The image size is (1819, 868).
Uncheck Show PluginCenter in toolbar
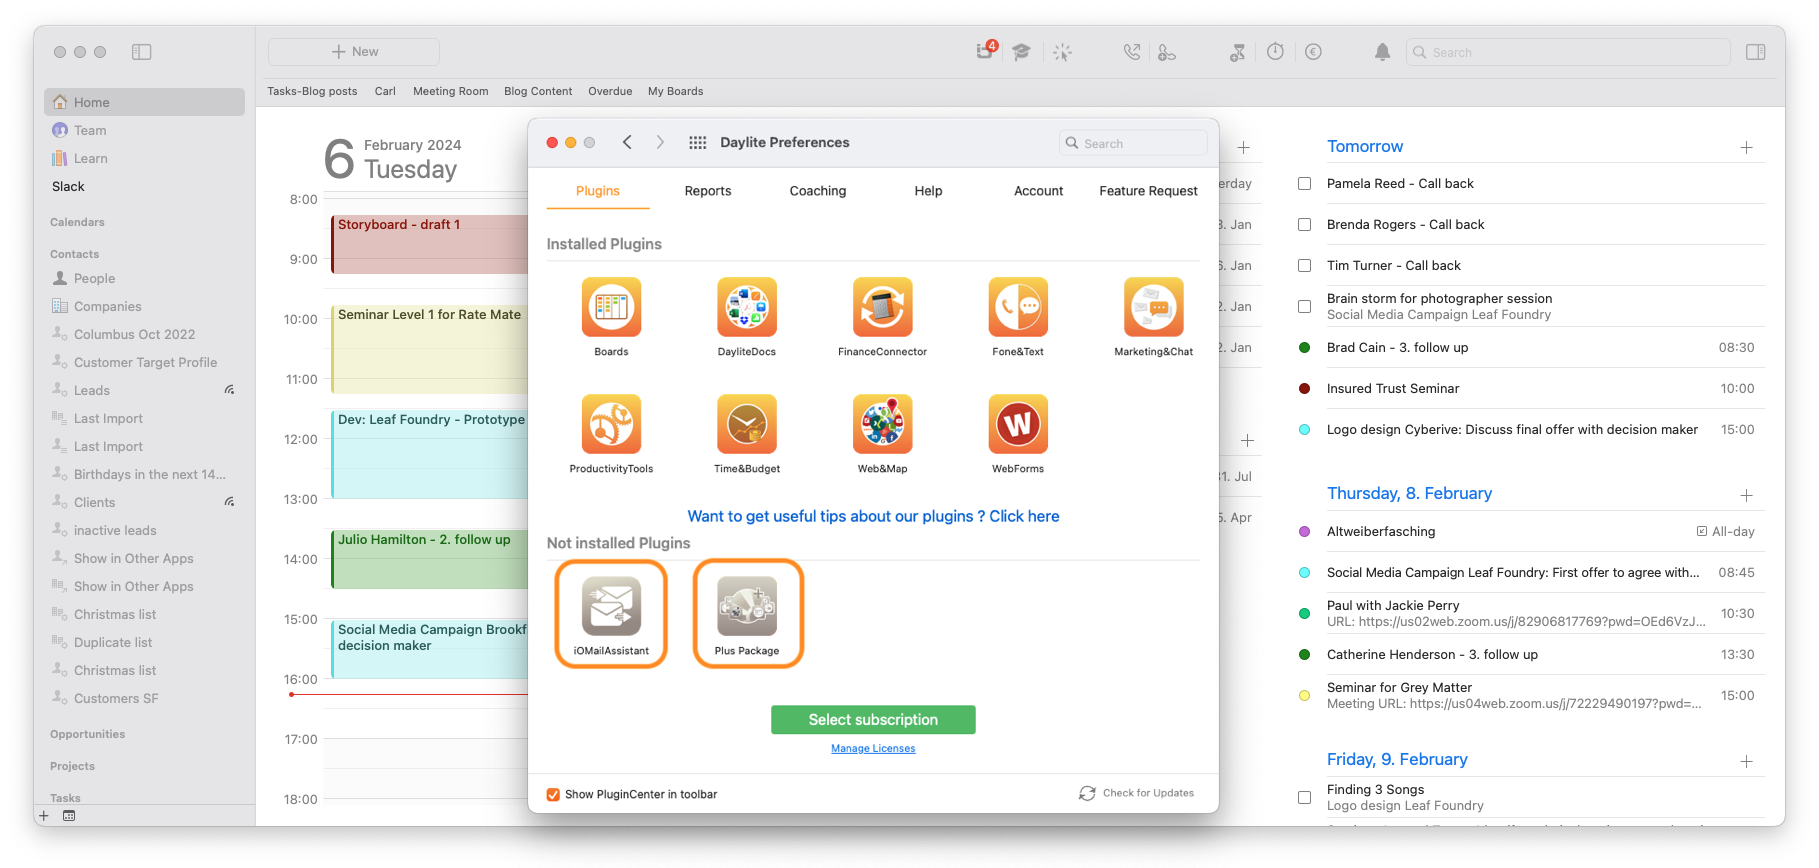(553, 794)
